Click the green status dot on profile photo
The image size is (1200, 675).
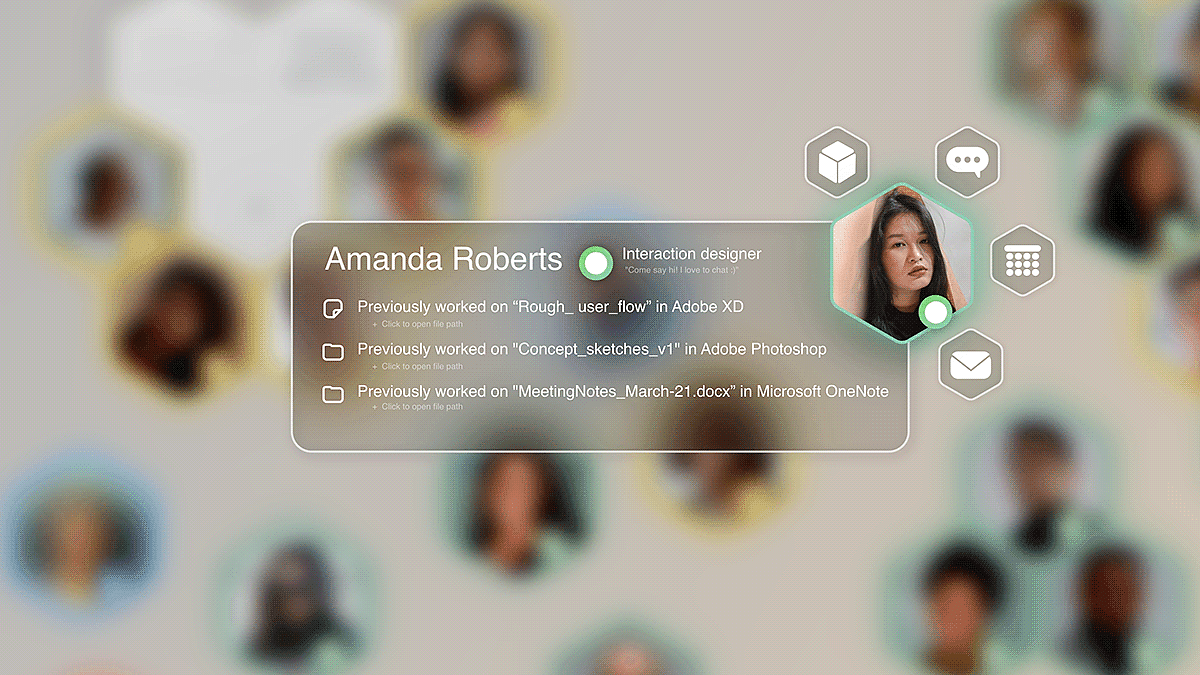[x=936, y=313]
